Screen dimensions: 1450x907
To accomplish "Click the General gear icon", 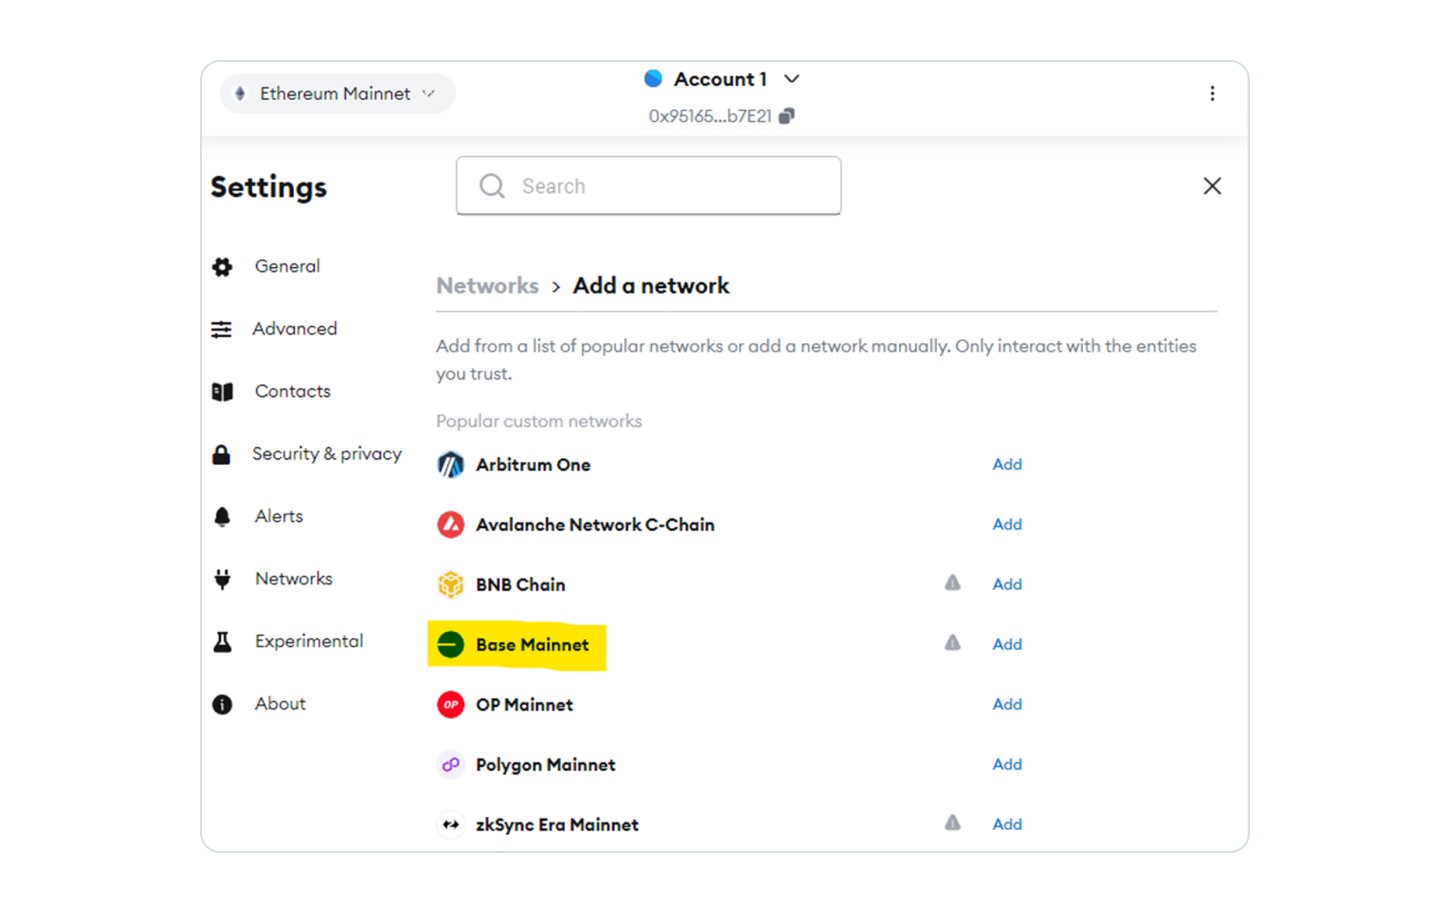I will [222, 267].
